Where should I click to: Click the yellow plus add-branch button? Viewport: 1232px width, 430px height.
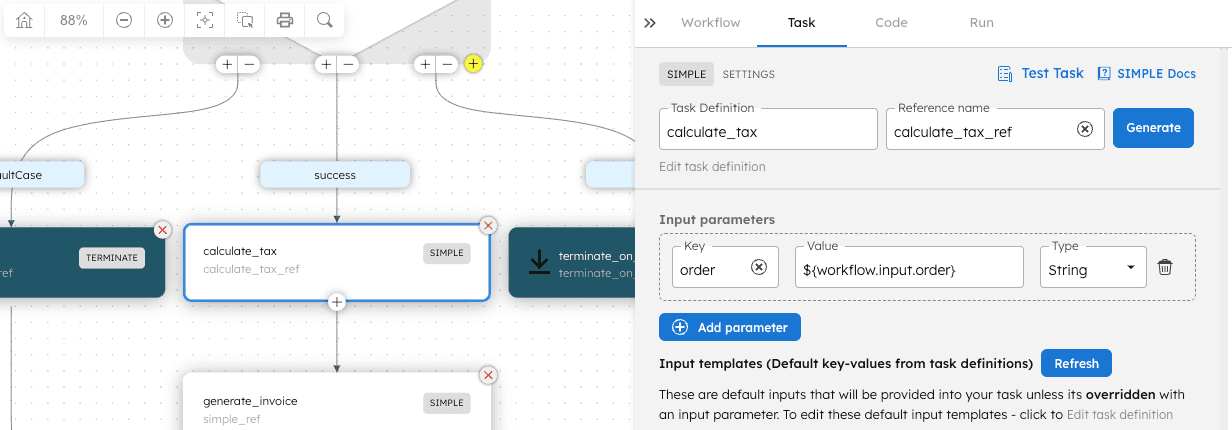(473, 64)
